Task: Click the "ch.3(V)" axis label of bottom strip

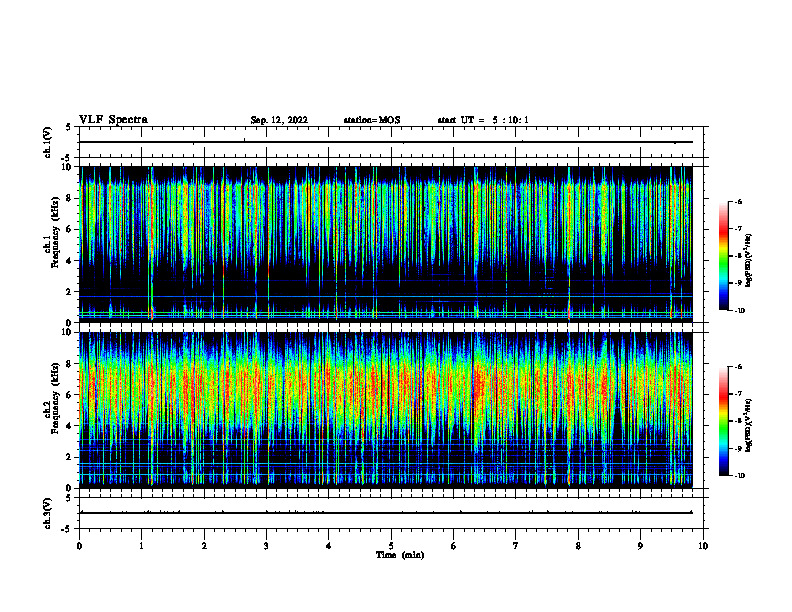Action: [x=48, y=513]
